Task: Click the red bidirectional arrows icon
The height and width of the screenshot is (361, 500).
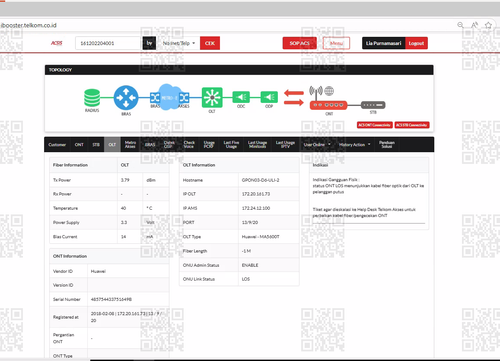Action: (294, 98)
